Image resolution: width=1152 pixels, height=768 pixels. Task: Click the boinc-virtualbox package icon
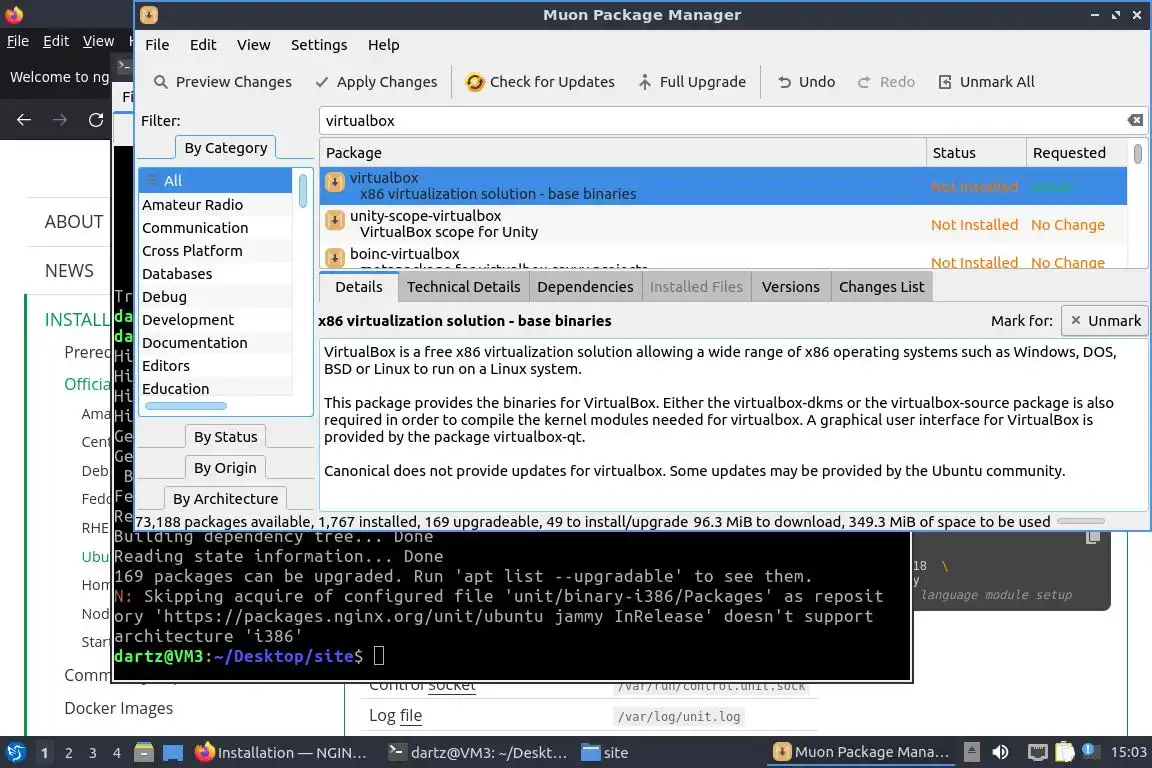point(334,257)
